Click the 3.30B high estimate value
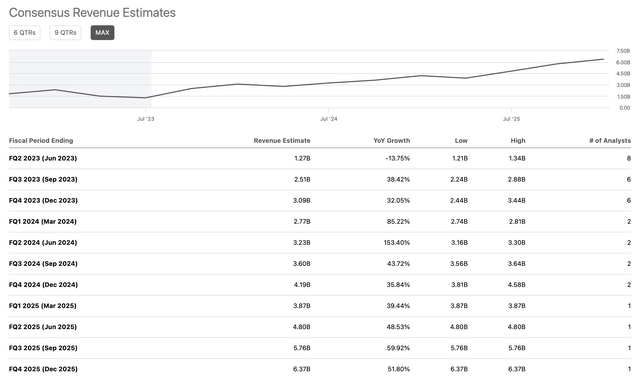This screenshot has width=640, height=381. coord(517,243)
